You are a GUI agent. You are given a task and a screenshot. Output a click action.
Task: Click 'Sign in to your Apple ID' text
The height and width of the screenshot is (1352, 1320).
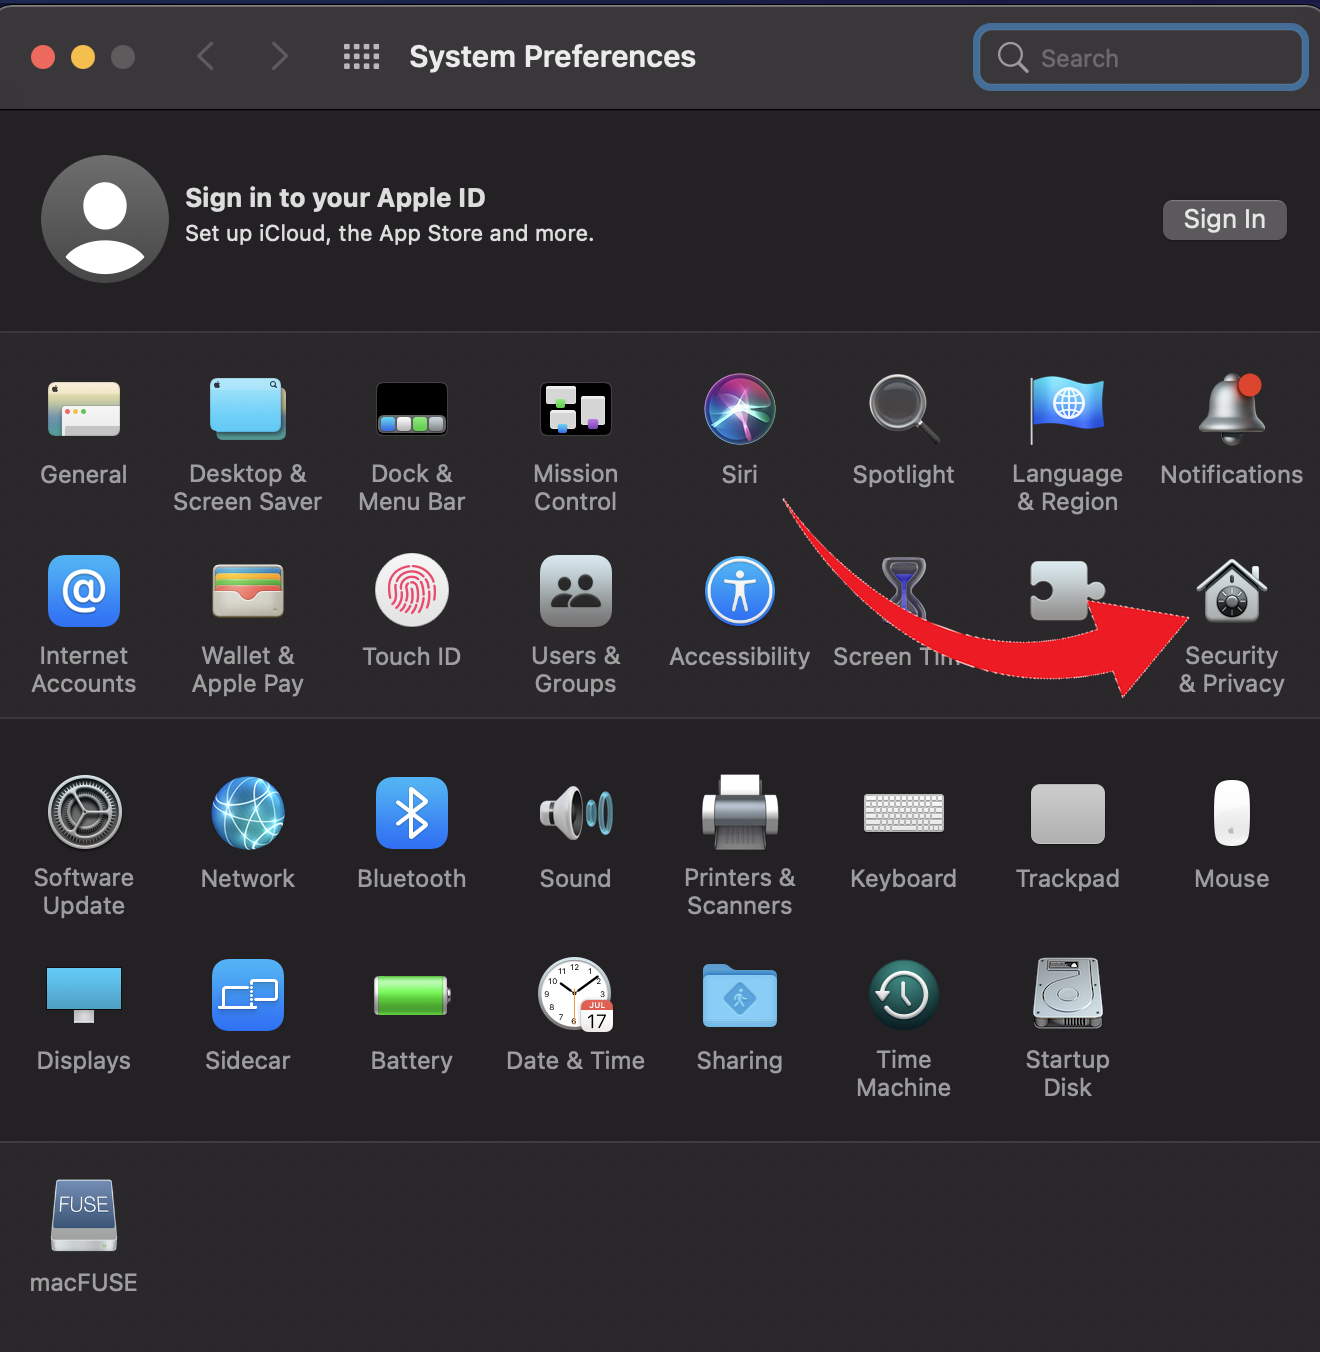pyautogui.click(x=335, y=198)
